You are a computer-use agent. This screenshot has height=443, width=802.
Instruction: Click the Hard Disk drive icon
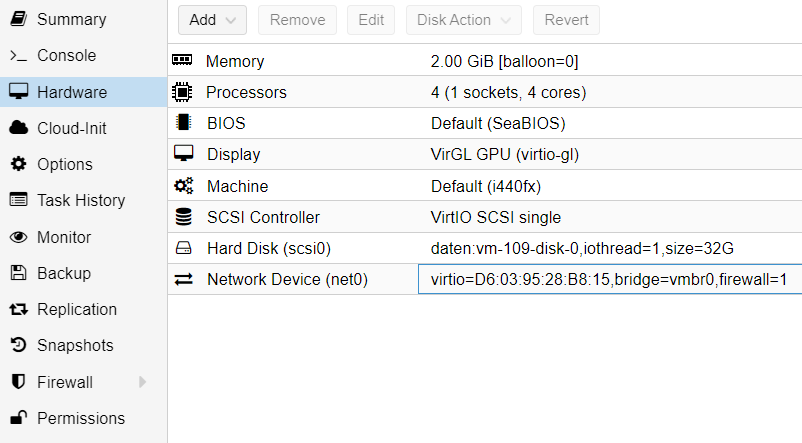[182, 248]
